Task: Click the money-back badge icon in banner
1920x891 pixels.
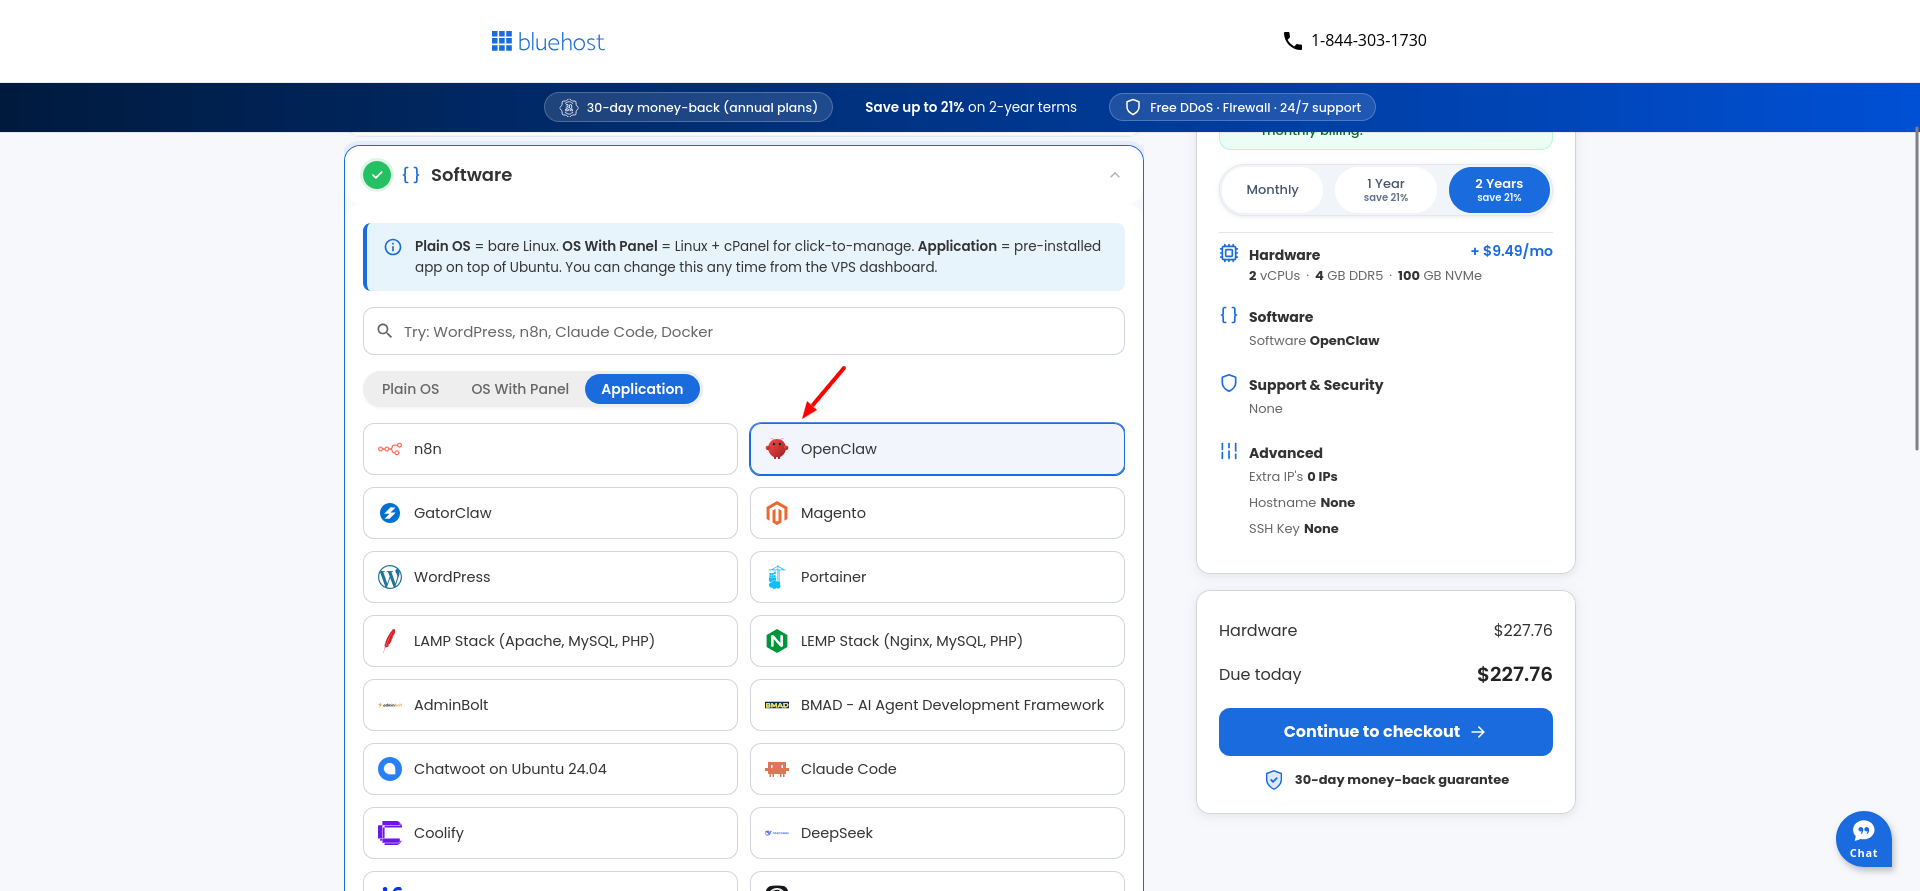Action: (x=569, y=108)
